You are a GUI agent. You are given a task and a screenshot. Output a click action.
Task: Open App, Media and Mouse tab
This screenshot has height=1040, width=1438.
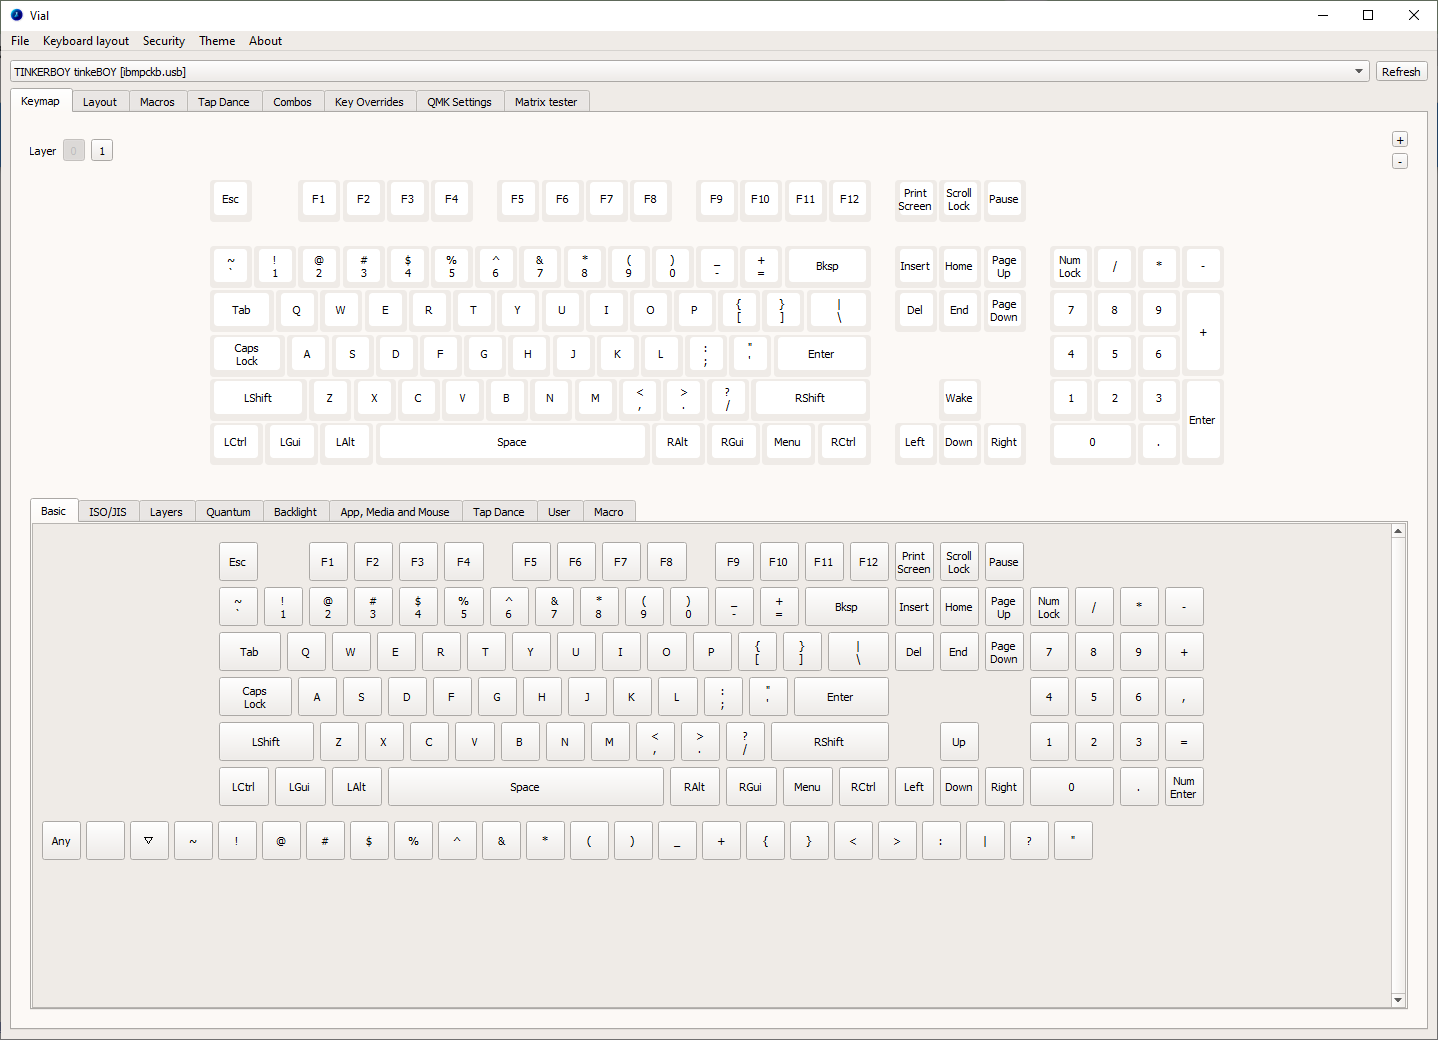(395, 512)
